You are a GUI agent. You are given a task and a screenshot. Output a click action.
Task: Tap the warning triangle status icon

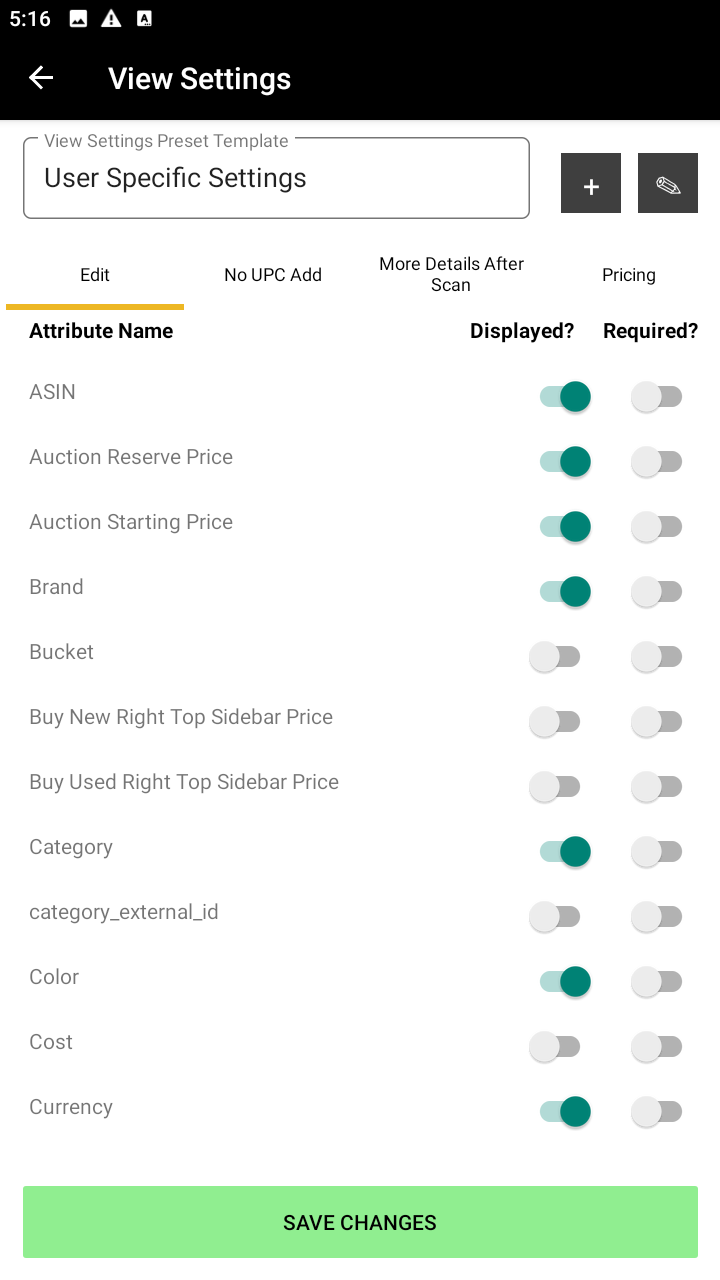click(111, 19)
